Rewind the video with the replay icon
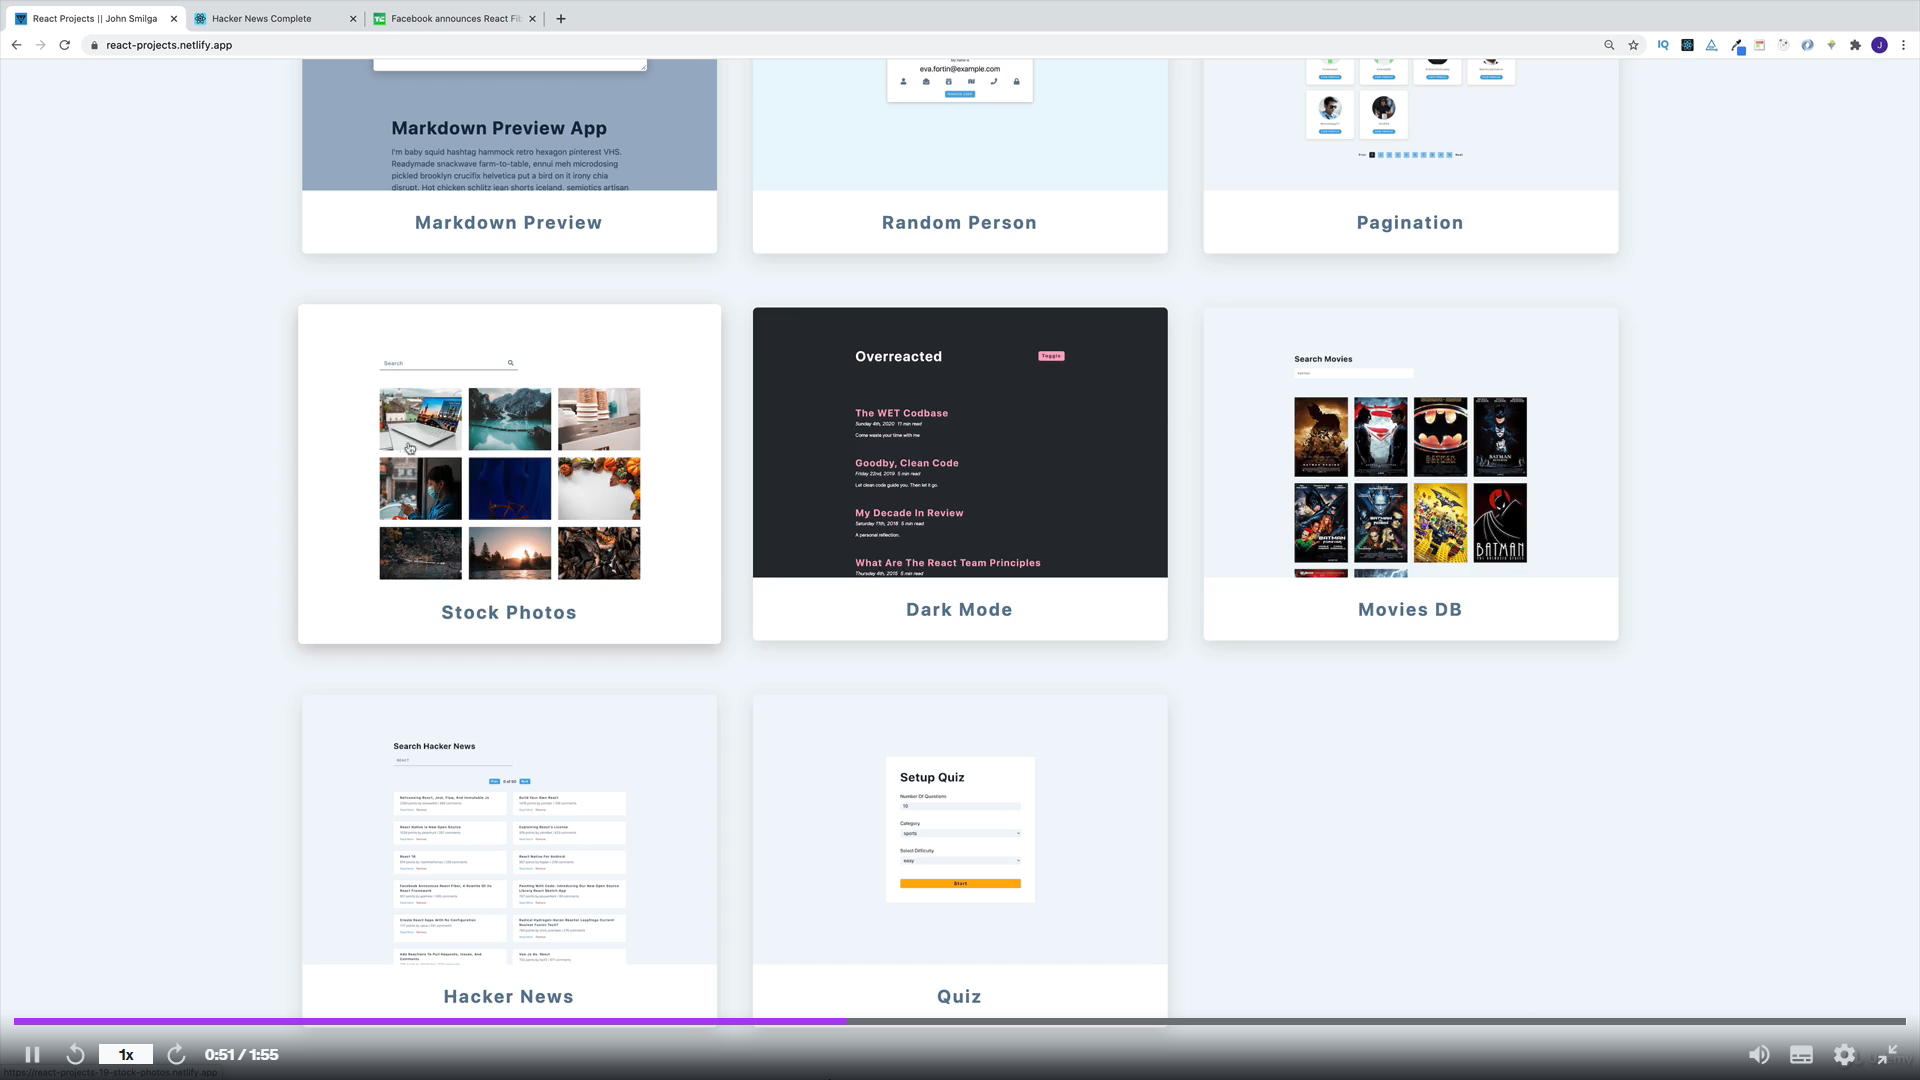Image resolution: width=1920 pixels, height=1080 pixels. [x=75, y=1054]
